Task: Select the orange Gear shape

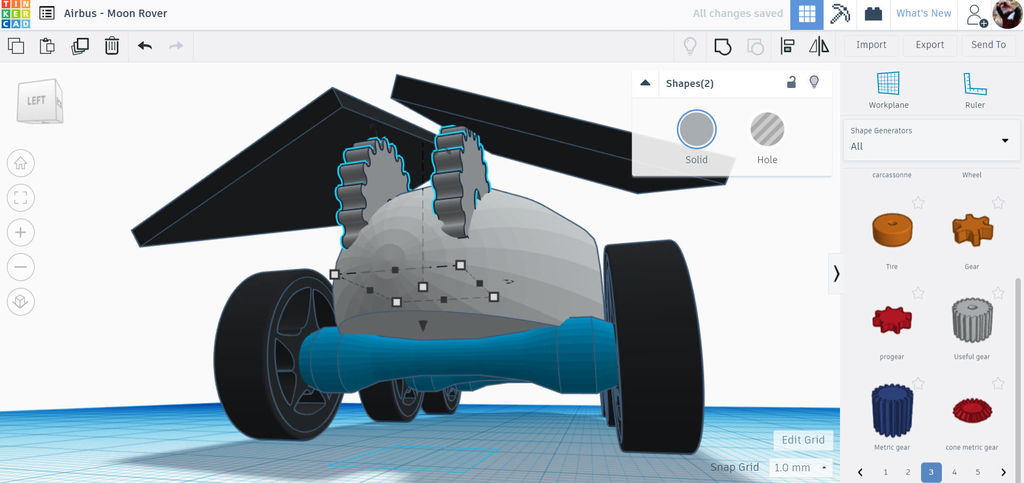Action: 972,231
